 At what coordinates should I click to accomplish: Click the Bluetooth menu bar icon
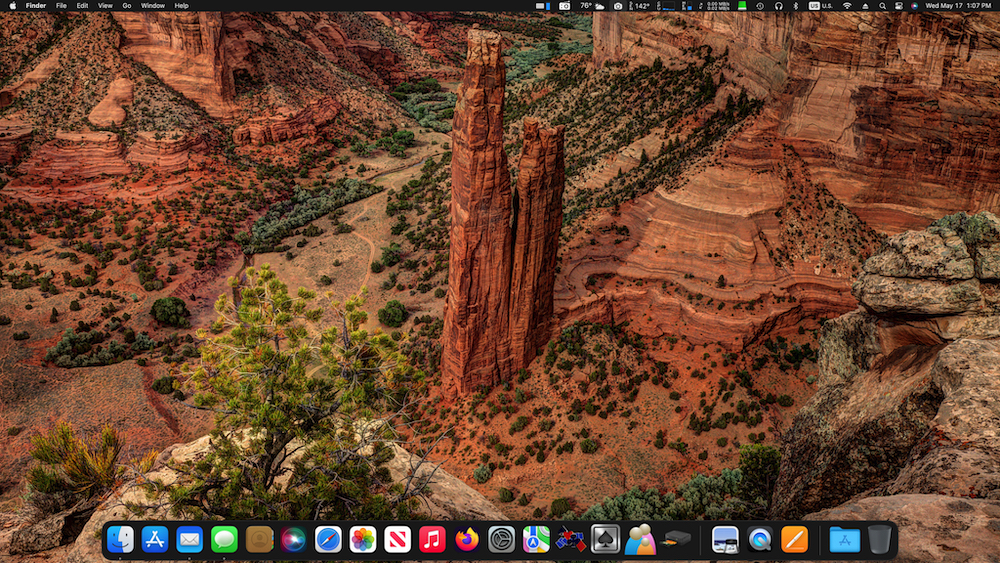pos(795,6)
